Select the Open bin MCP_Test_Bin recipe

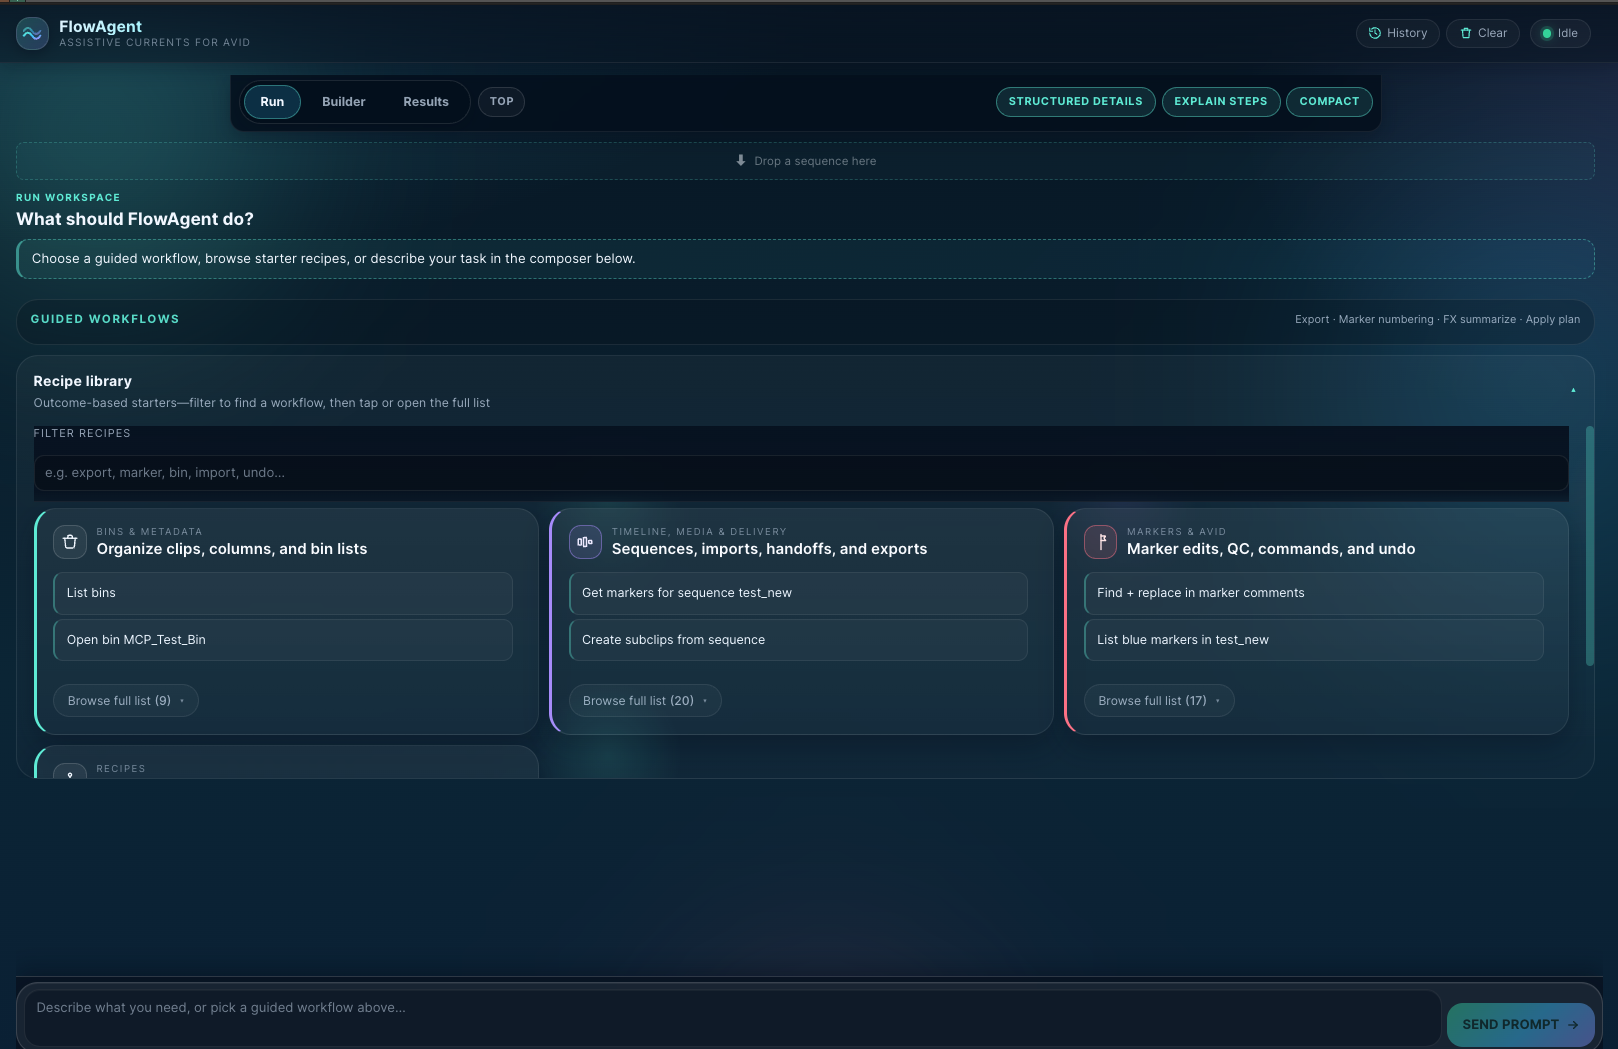tap(283, 640)
